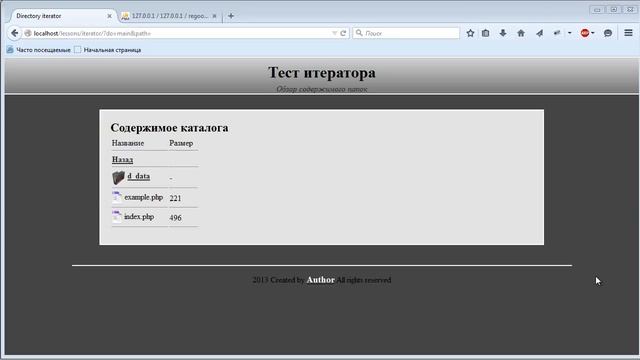Click the sync arrows toolbar icon
The image size is (640, 360).
coord(557,33)
